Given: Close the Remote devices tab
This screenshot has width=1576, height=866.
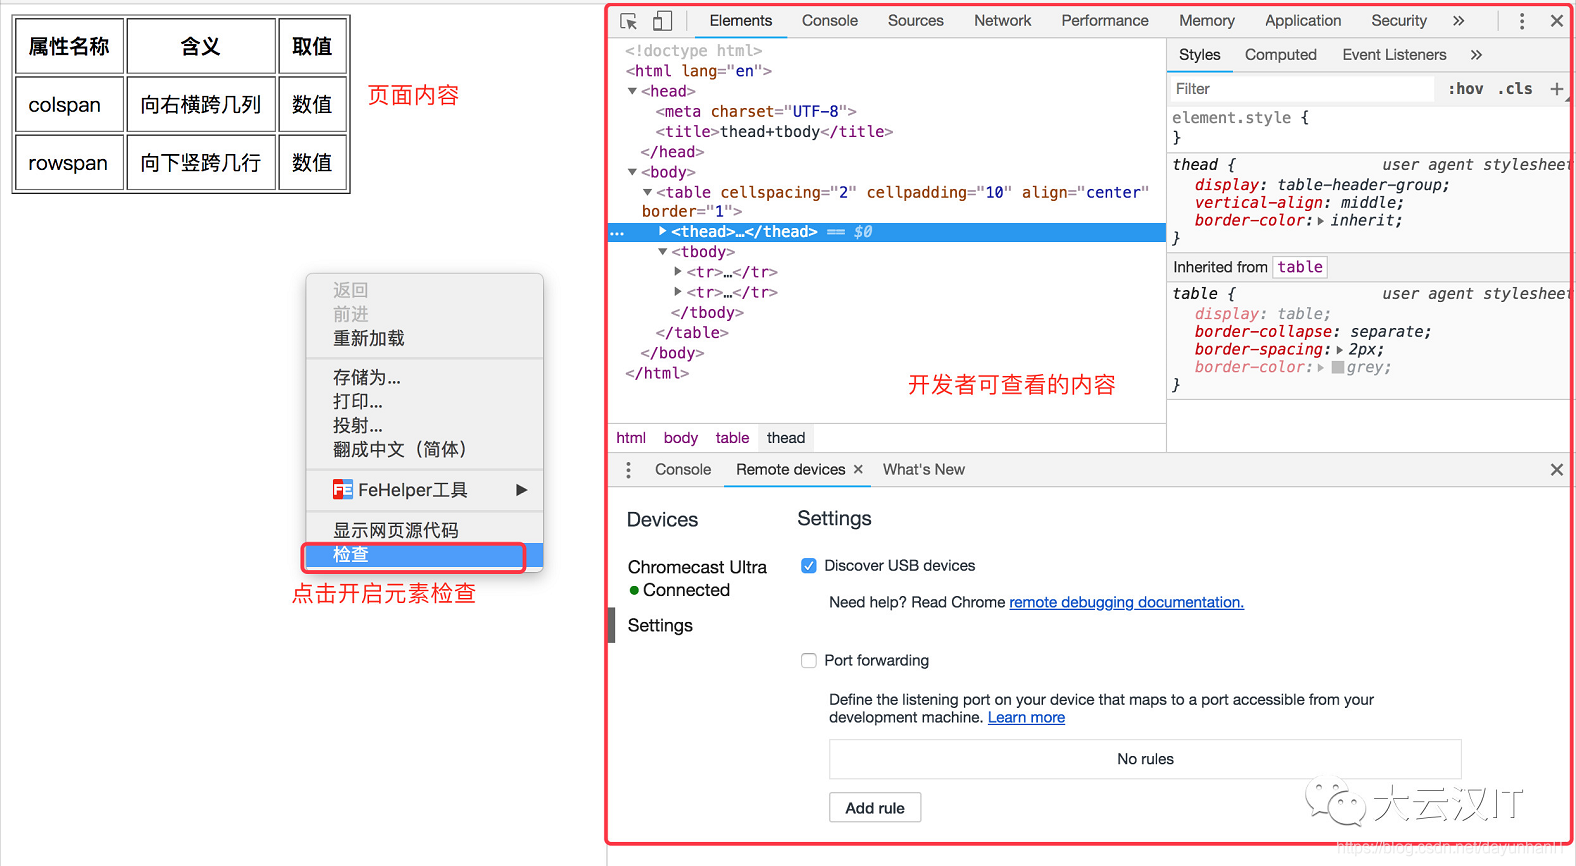Looking at the screenshot, I should point(857,469).
